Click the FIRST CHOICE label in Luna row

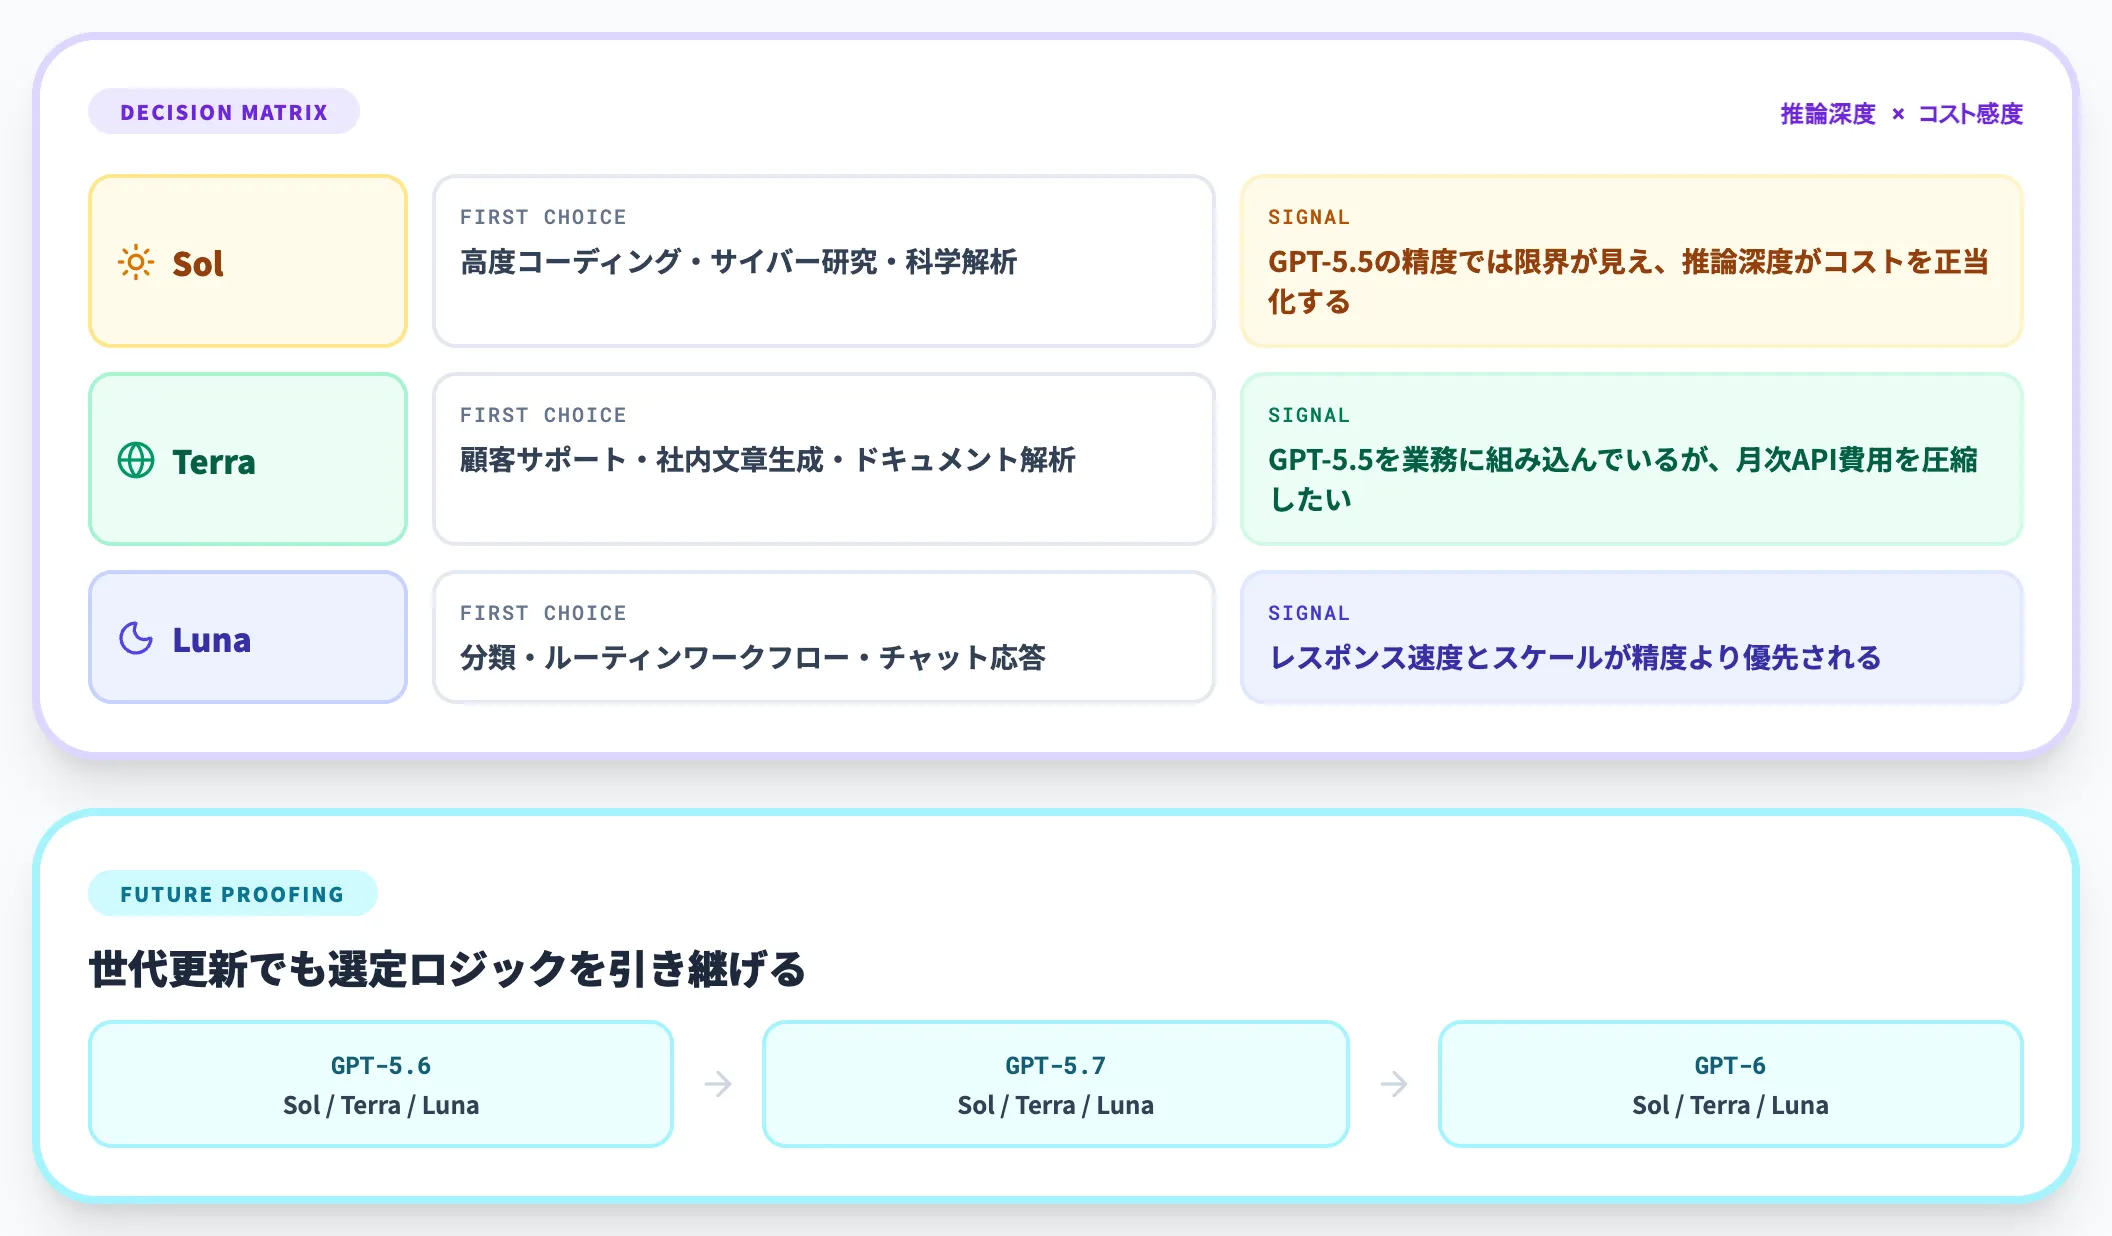click(x=543, y=613)
